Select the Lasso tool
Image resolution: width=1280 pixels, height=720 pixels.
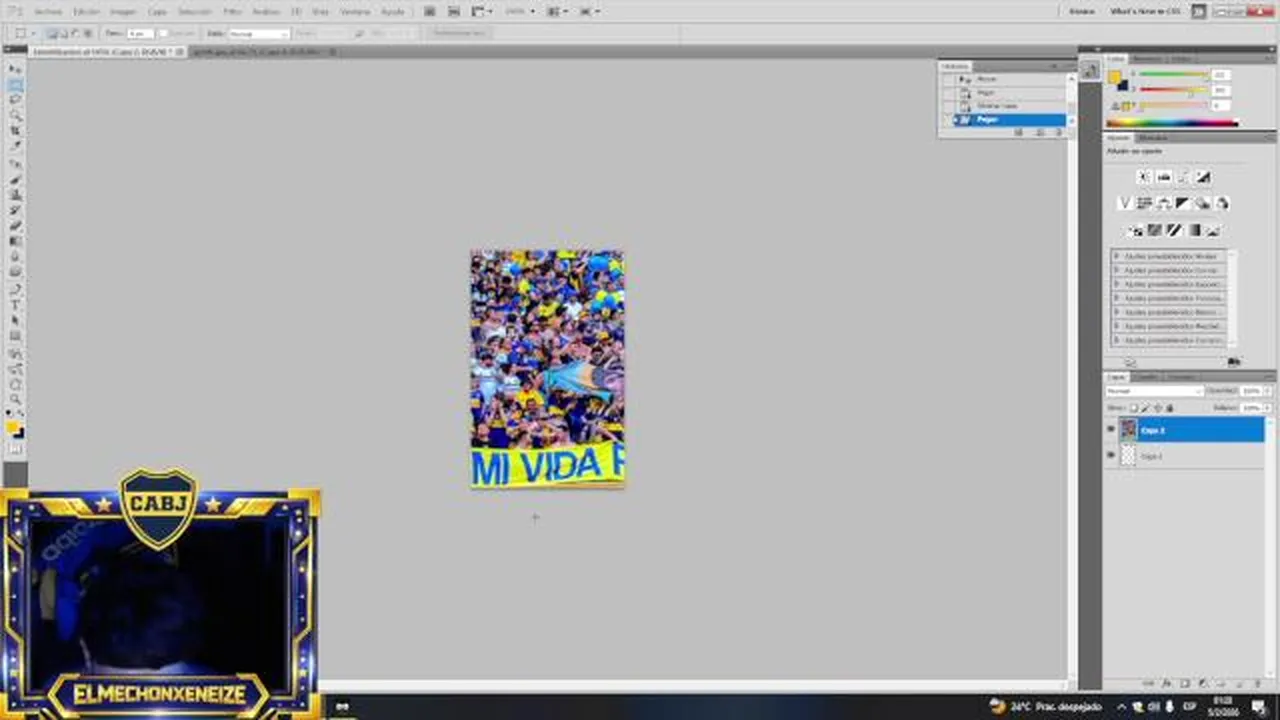(x=15, y=100)
